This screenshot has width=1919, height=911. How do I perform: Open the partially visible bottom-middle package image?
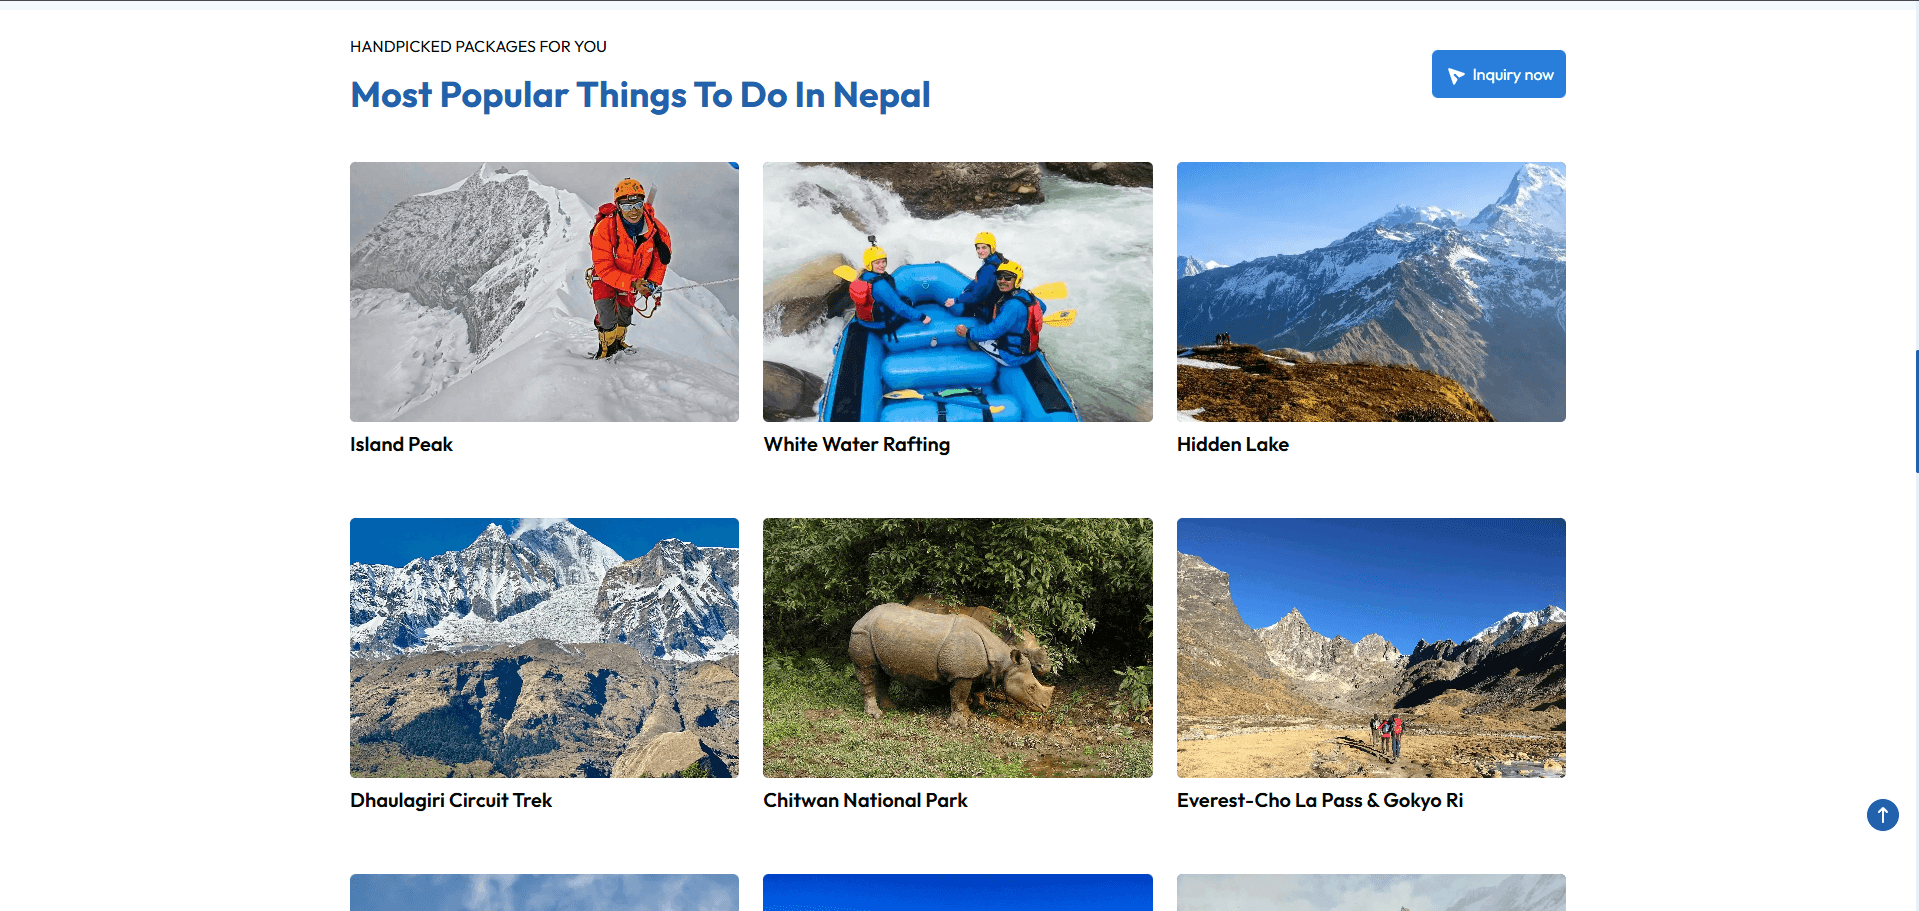tap(957, 893)
